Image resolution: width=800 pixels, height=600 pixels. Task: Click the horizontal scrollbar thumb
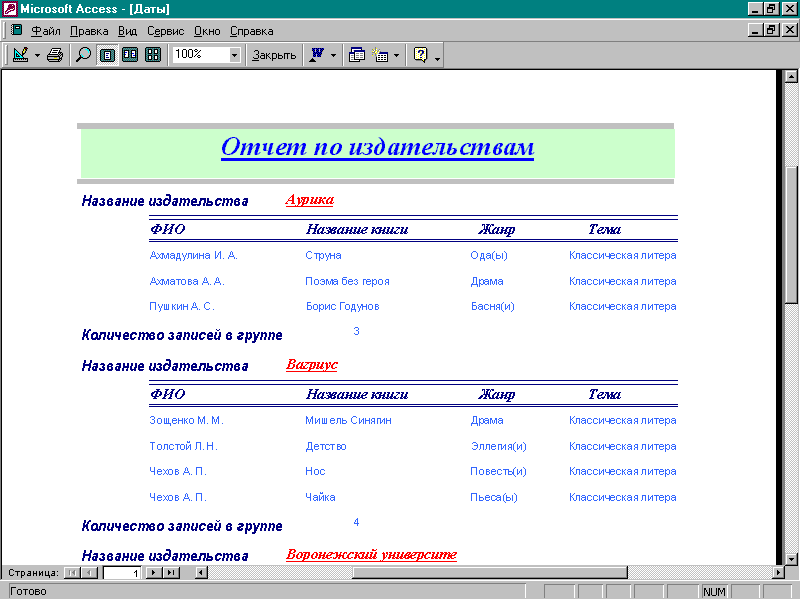[490, 573]
